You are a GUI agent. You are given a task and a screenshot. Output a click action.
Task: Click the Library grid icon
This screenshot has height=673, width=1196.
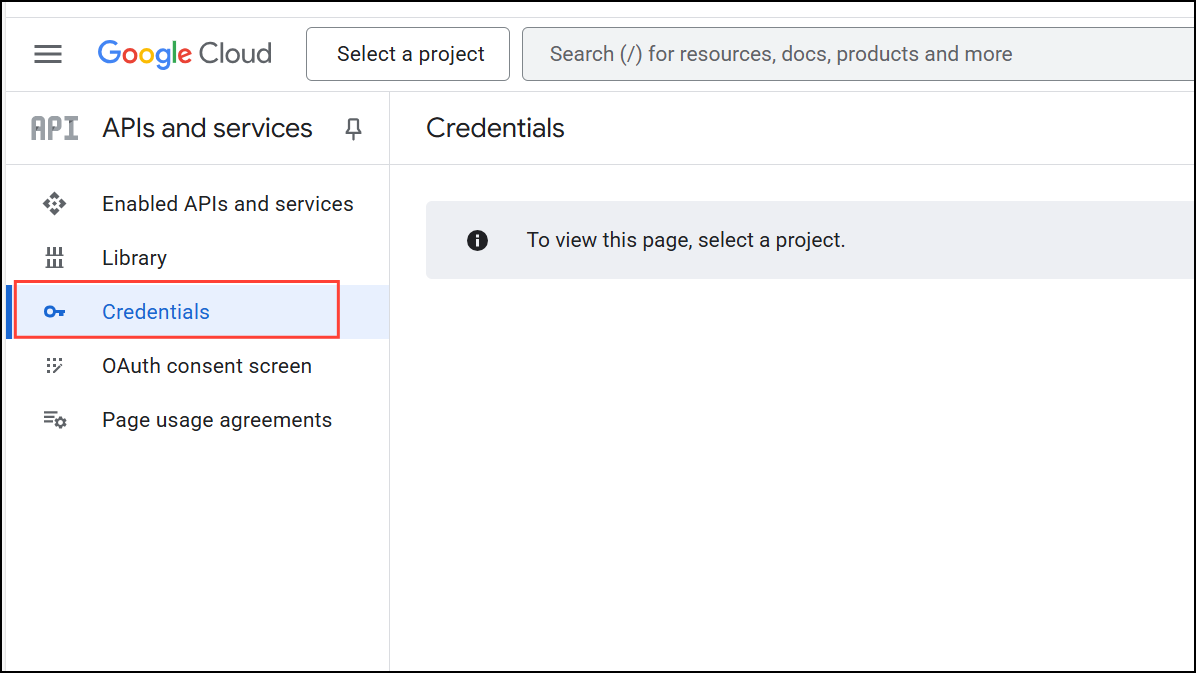point(54,257)
